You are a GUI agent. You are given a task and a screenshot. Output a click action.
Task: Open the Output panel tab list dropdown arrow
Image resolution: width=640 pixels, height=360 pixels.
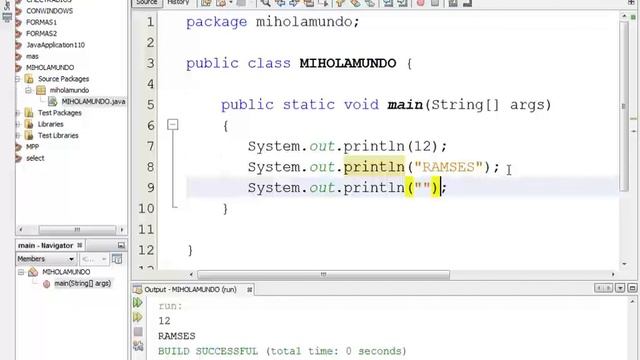(620, 288)
